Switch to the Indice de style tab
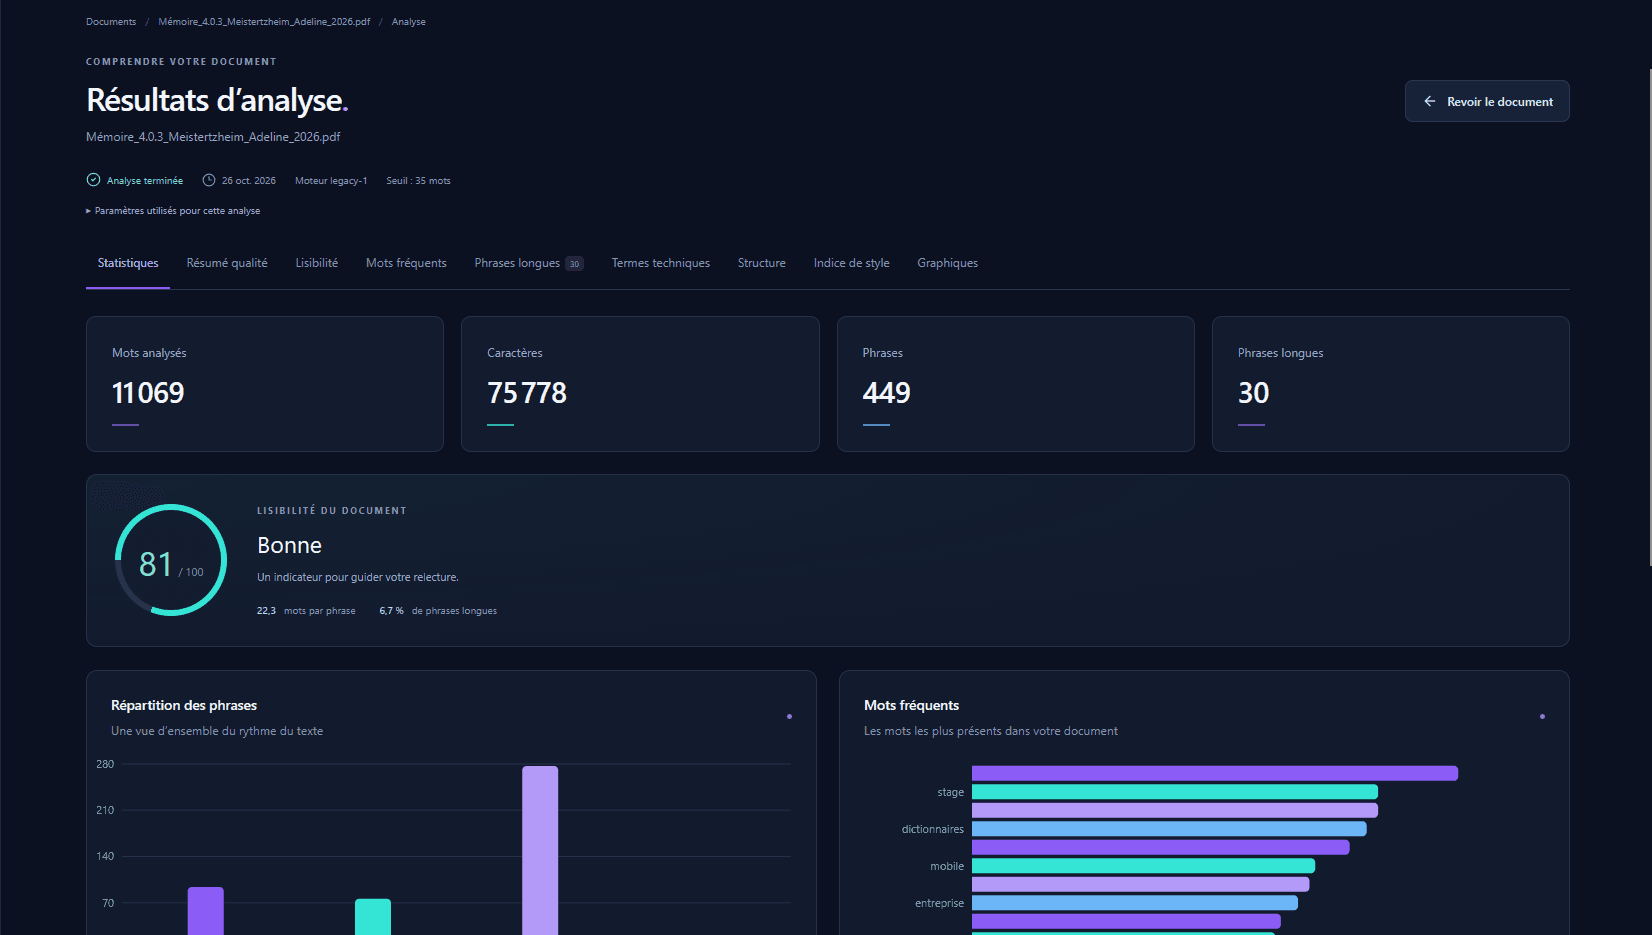This screenshot has width=1652, height=935. tap(851, 263)
